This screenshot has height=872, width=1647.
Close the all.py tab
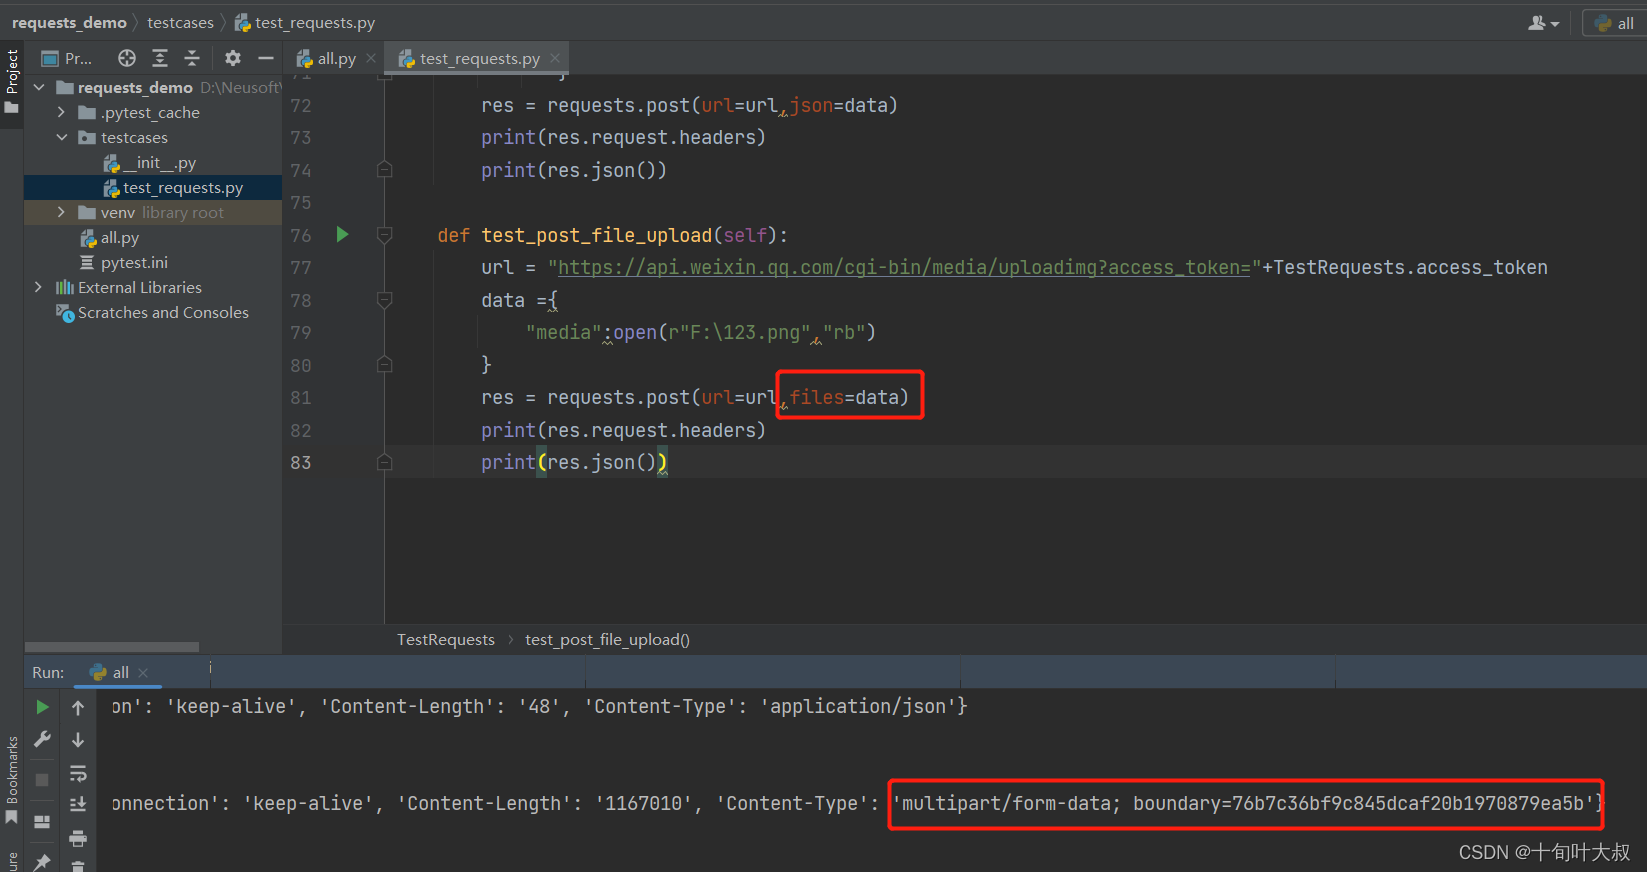371,58
